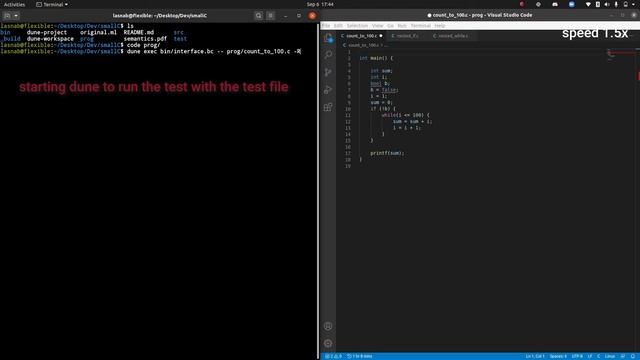Open the View menu in VS Code

pos(378,26)
